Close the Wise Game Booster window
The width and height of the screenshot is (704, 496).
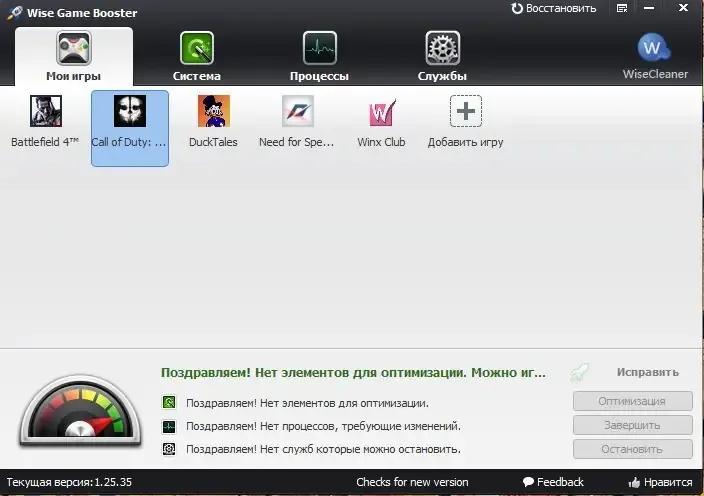coord(683,8)
